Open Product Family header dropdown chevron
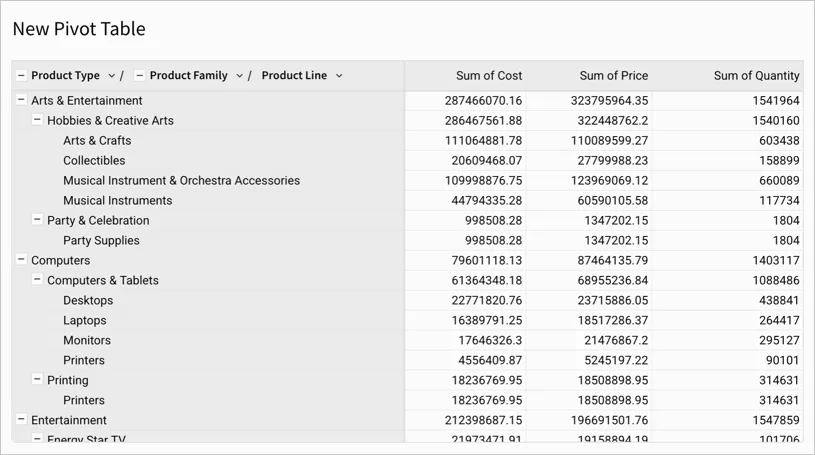This screenshot has height=455, width=815. (239, 76)
